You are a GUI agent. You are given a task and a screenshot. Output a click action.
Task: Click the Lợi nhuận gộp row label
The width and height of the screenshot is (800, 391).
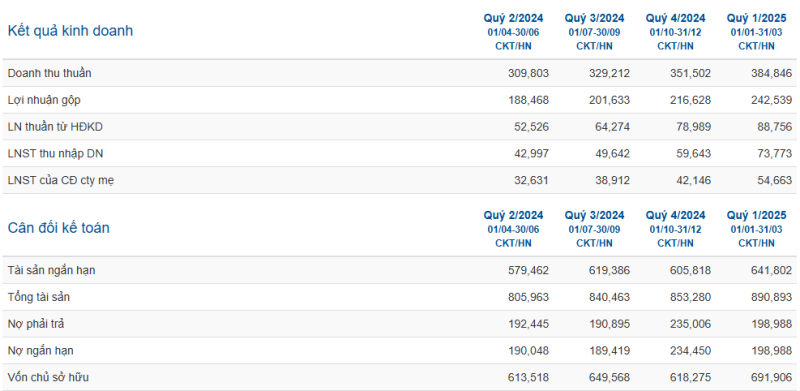pyautogui.click(x=44, y=100)
